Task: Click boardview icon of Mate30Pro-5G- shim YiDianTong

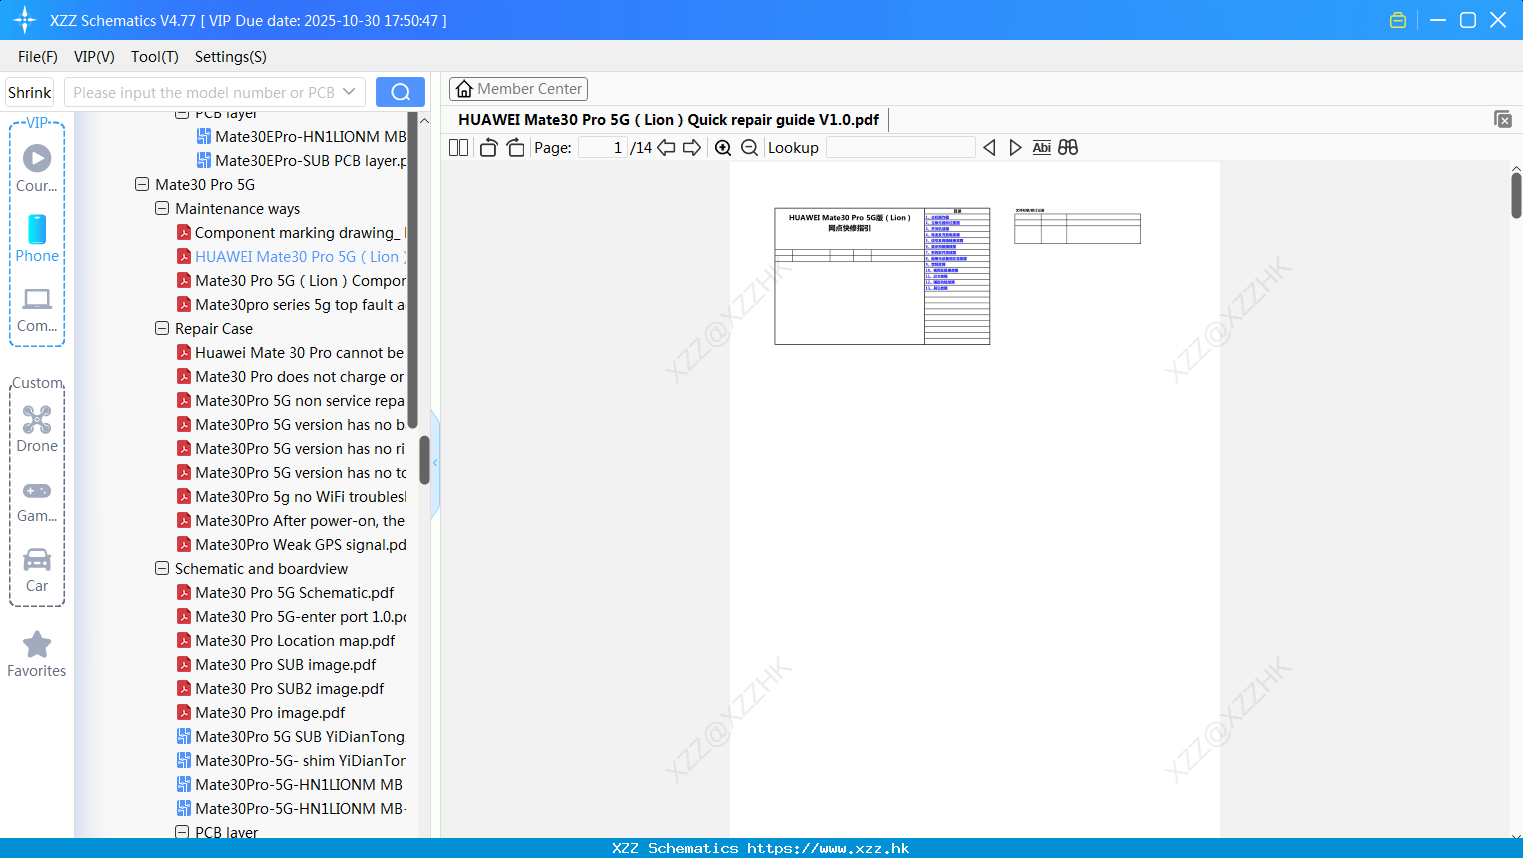Action: point(184,760)
